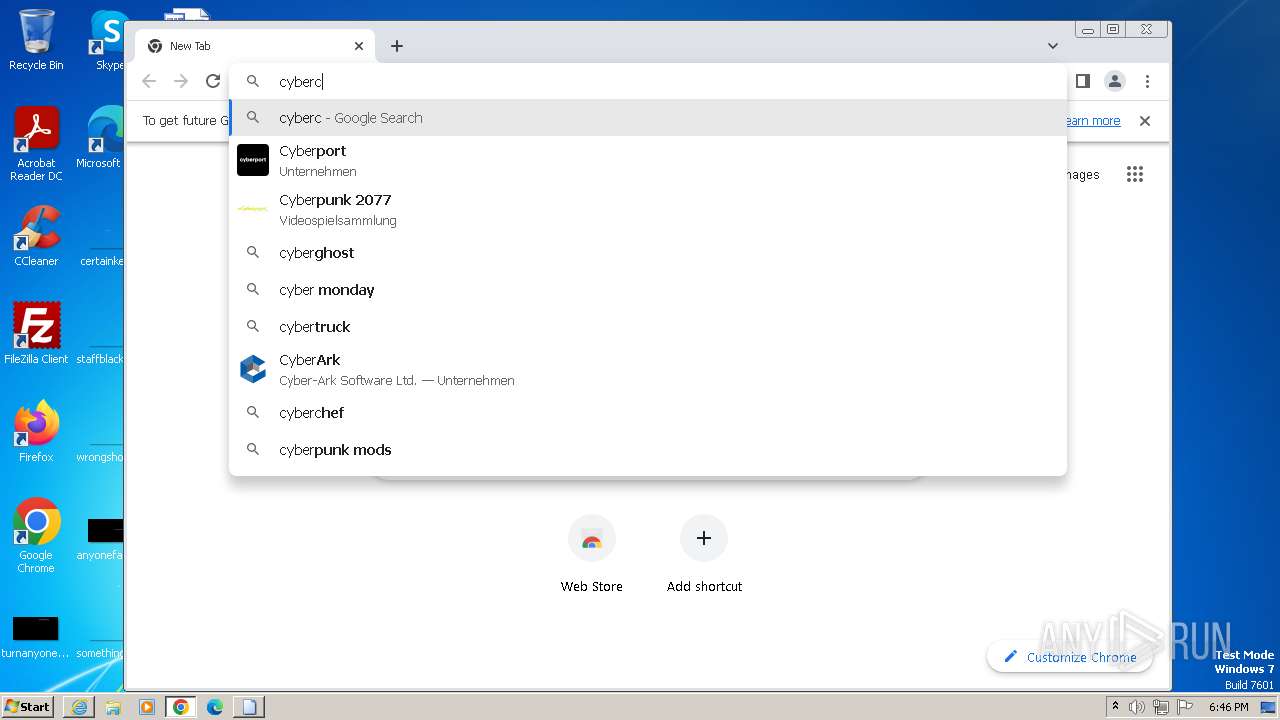
Task: Click the CyberArk logo thumbnail
Action: 253,369
